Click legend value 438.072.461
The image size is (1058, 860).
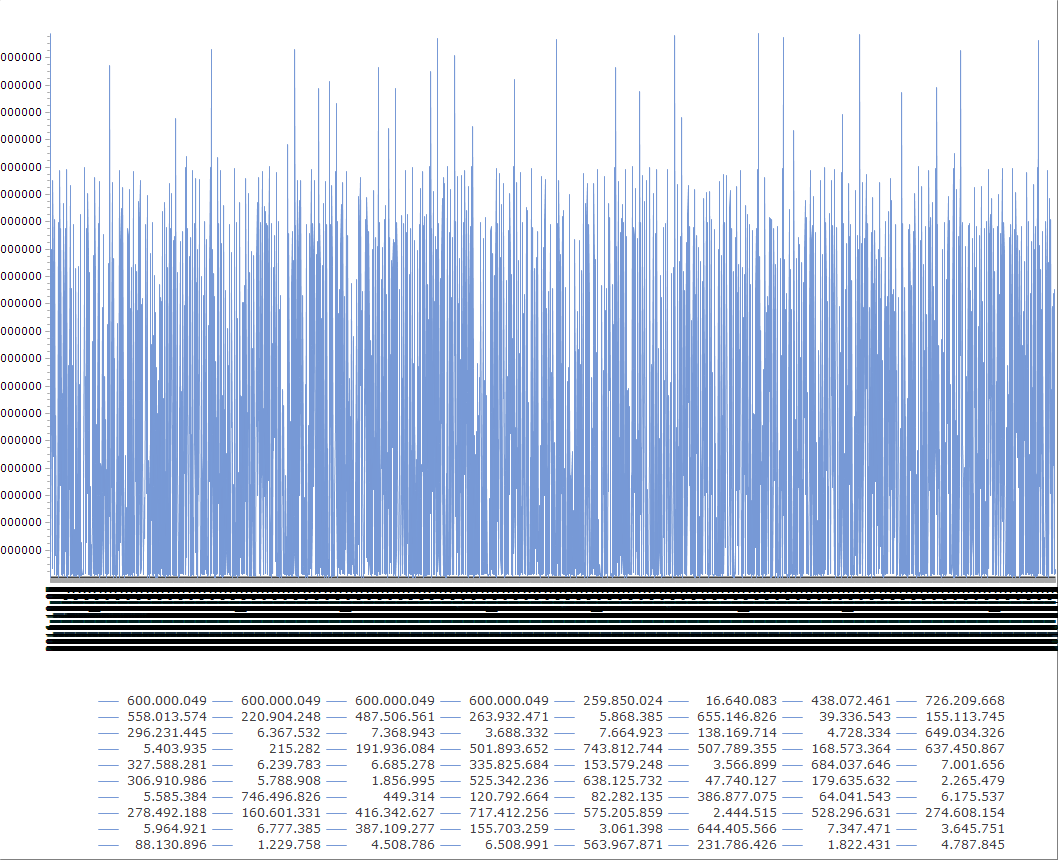[851, 701]
